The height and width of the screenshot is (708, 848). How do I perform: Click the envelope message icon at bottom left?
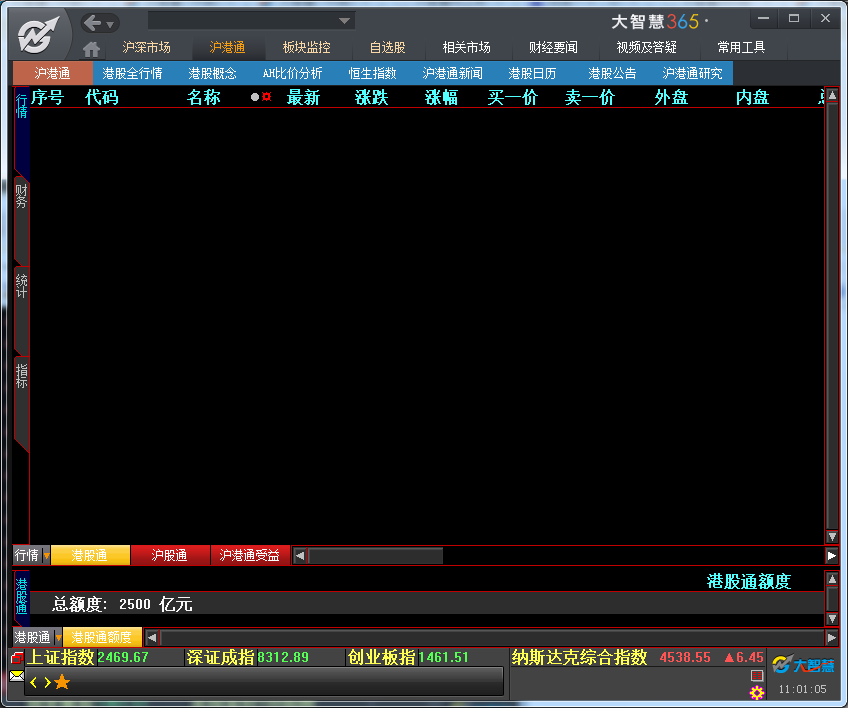[17, 677]
